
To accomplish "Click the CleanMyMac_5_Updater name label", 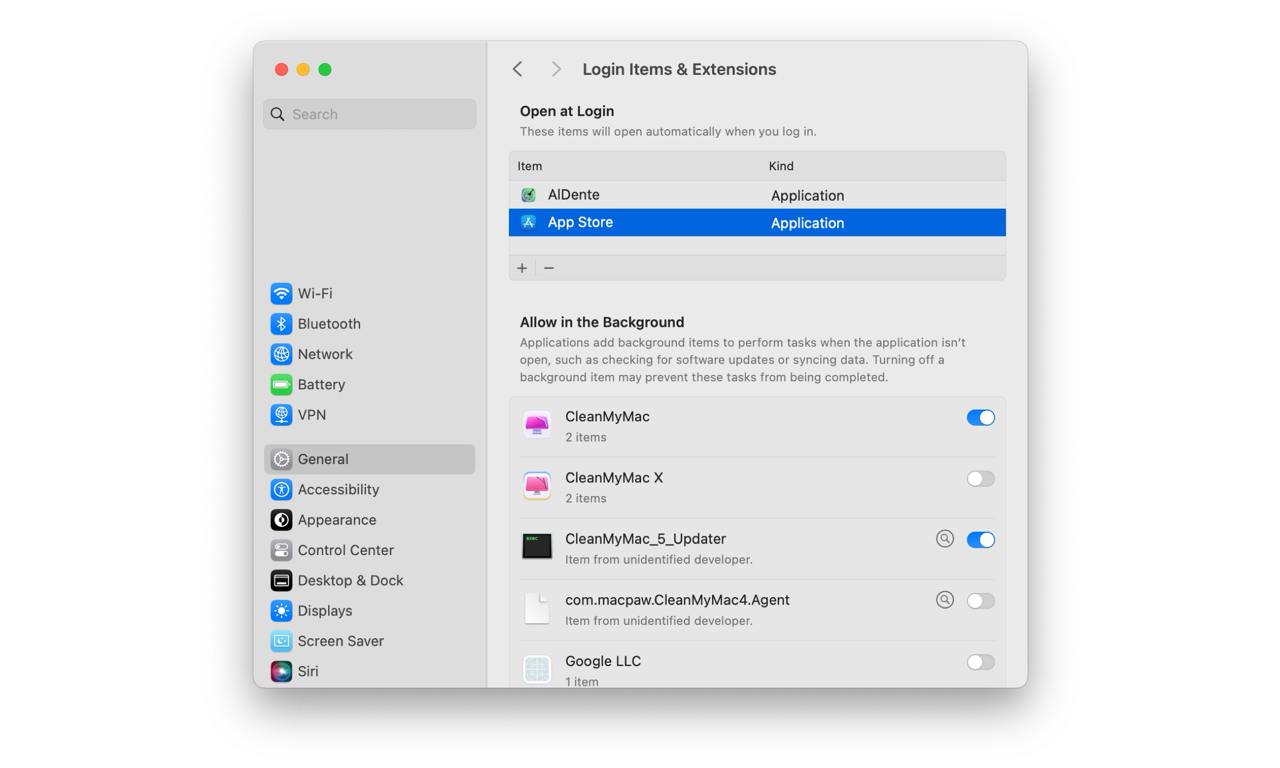I will (x=645, y=539).
